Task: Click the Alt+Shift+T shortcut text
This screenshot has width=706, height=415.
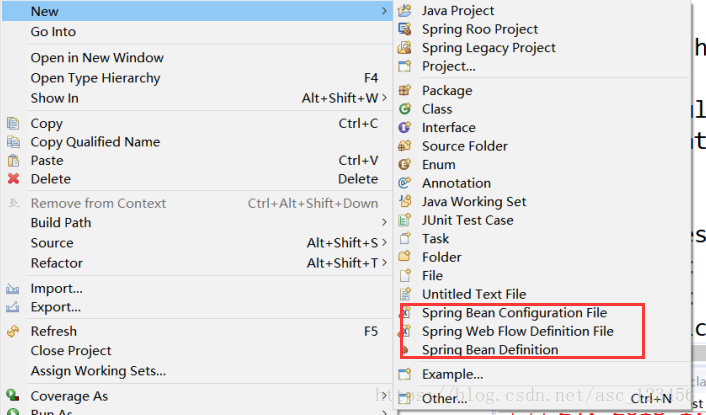Action: click(342, 263)
